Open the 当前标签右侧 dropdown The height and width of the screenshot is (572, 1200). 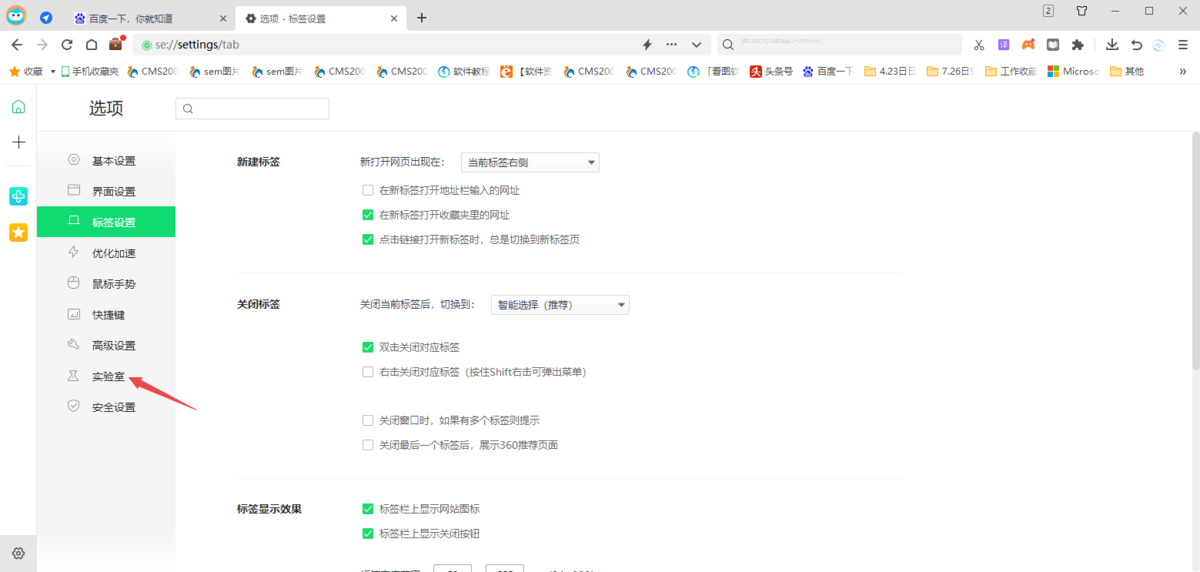[529, 162]
